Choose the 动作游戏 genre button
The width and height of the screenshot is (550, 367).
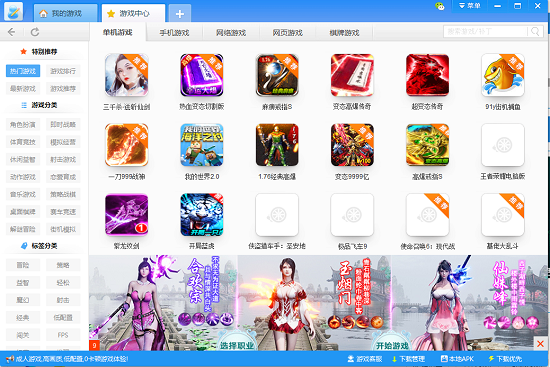click(x=23, y=177)
